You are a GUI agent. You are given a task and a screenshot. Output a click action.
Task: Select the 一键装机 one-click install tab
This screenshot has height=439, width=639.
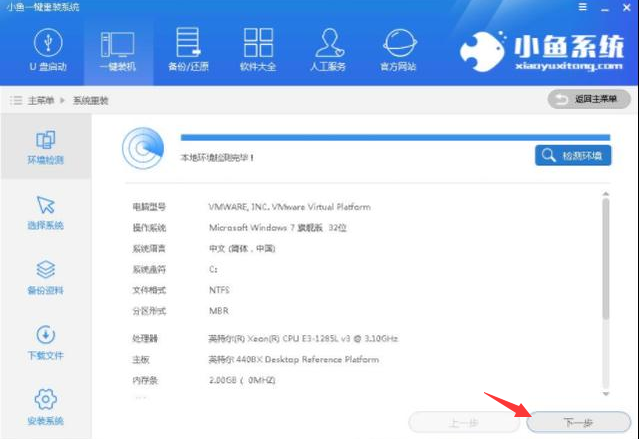click(x=117, y=50)
